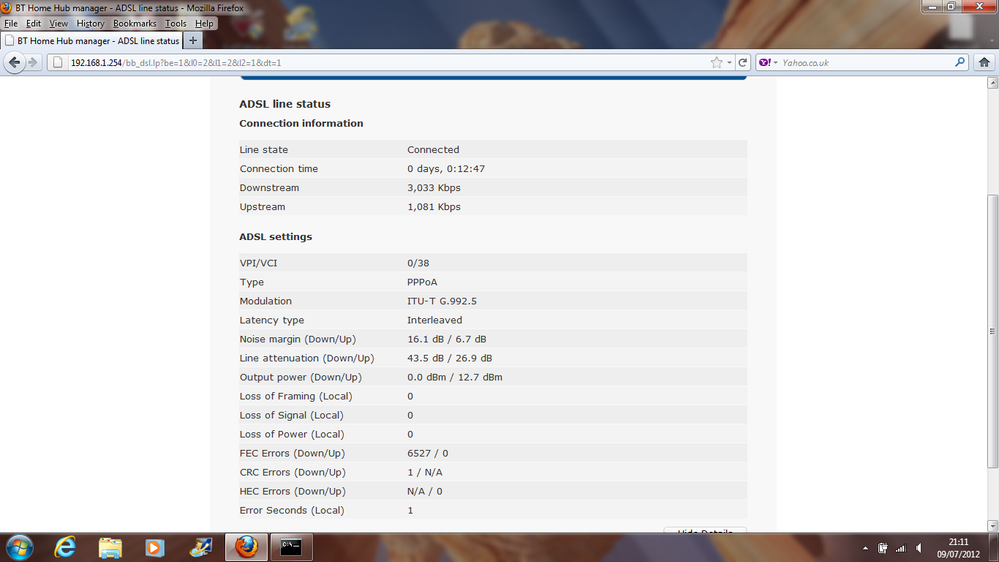
Task: Select the BT Home Hub manager tab
Action: (x=92, y=41)
